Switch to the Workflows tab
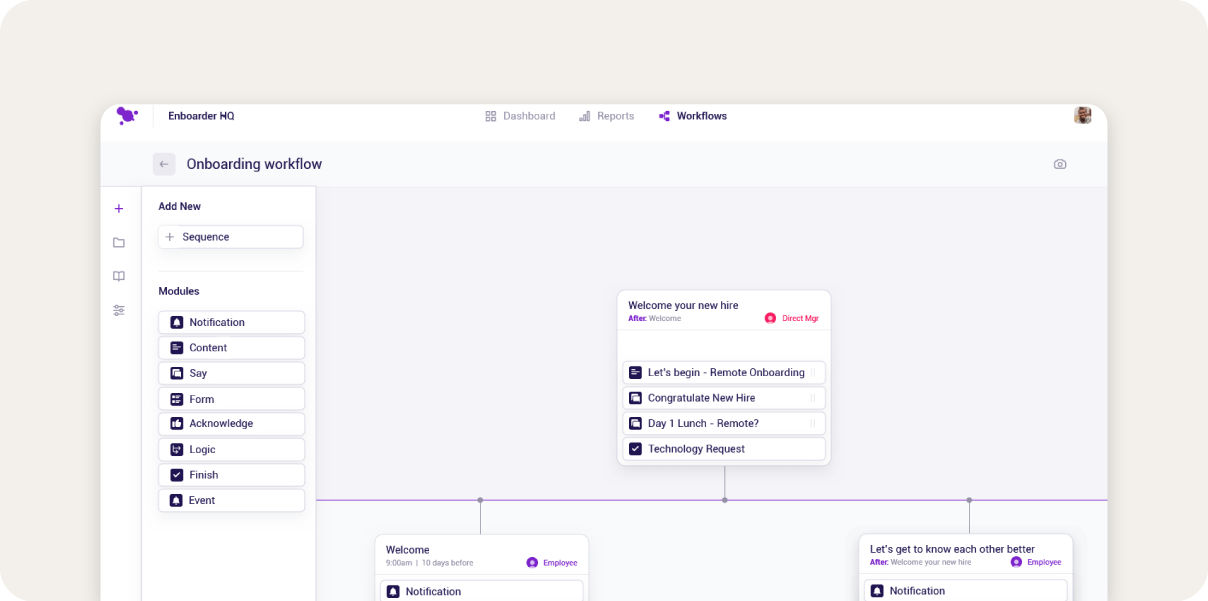This screenshot has width=1208, height=601. 692,116
